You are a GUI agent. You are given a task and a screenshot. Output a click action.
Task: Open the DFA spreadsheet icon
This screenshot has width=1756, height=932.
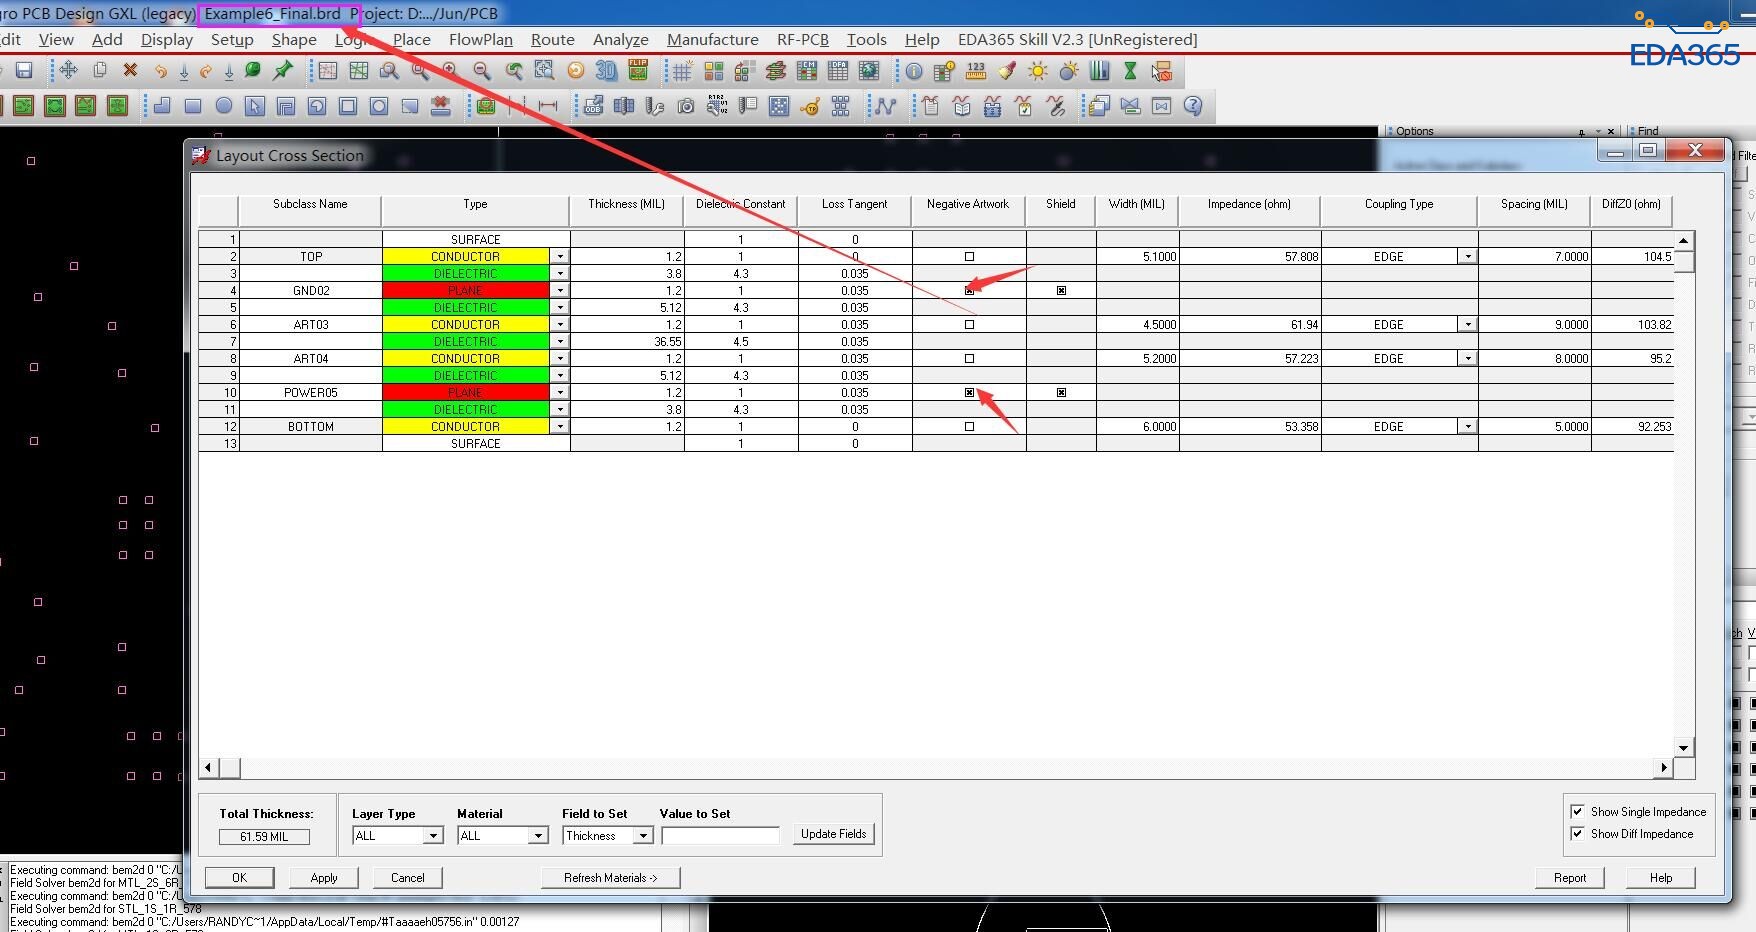(838, 71)
